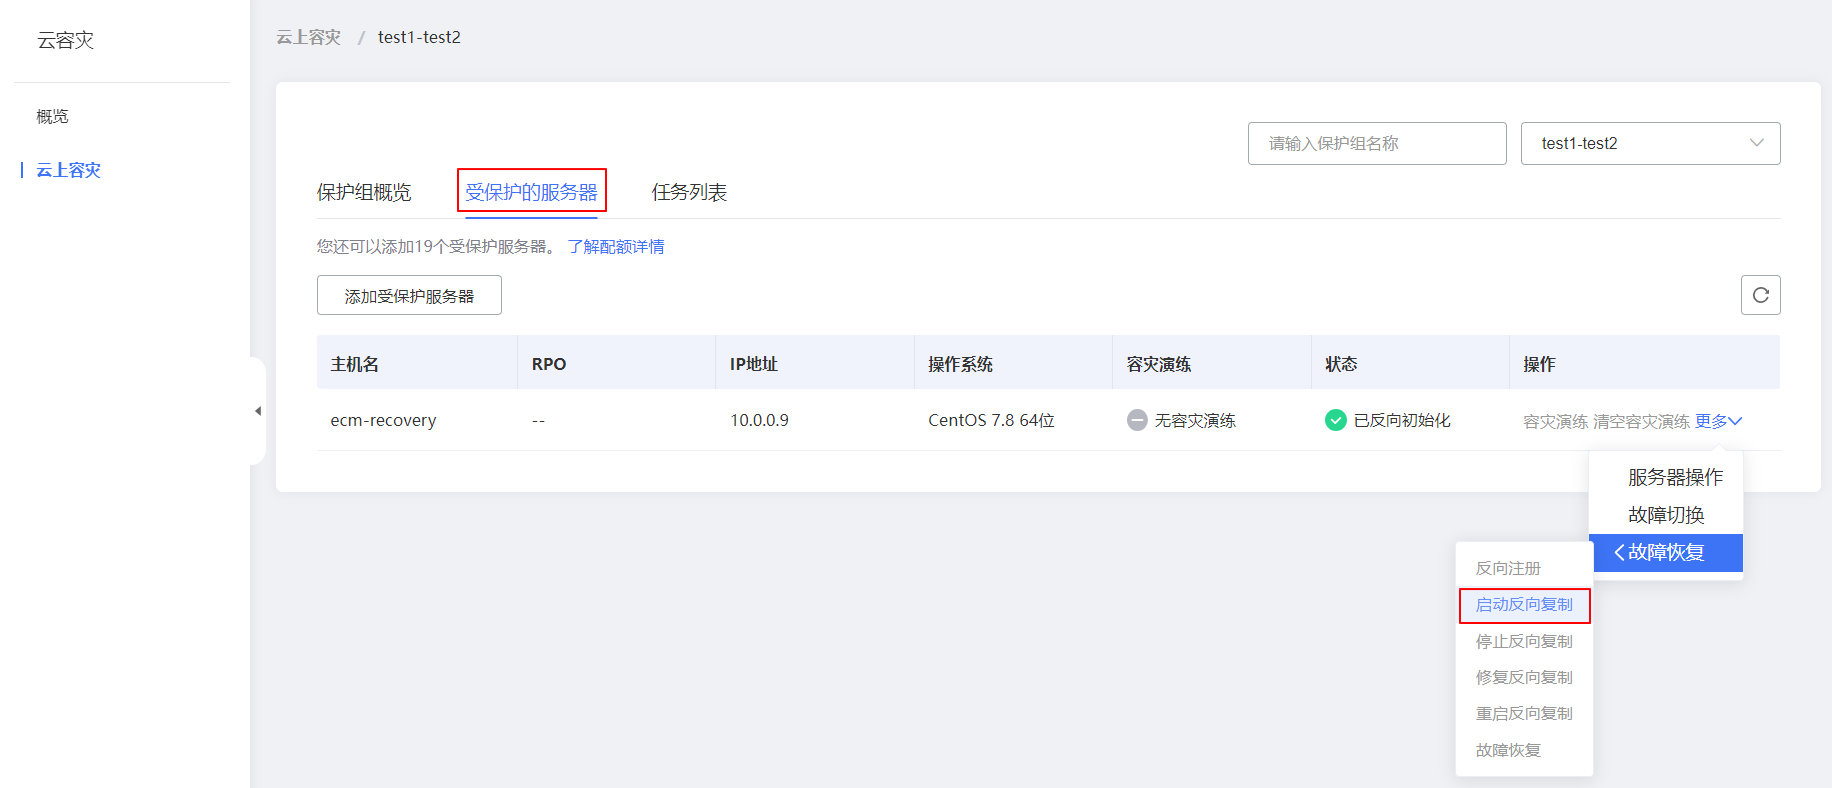Screen dimensions: 1832x788
Task: Click the 云上容灾 breadcrumb link
Action: tap(308, 37)
